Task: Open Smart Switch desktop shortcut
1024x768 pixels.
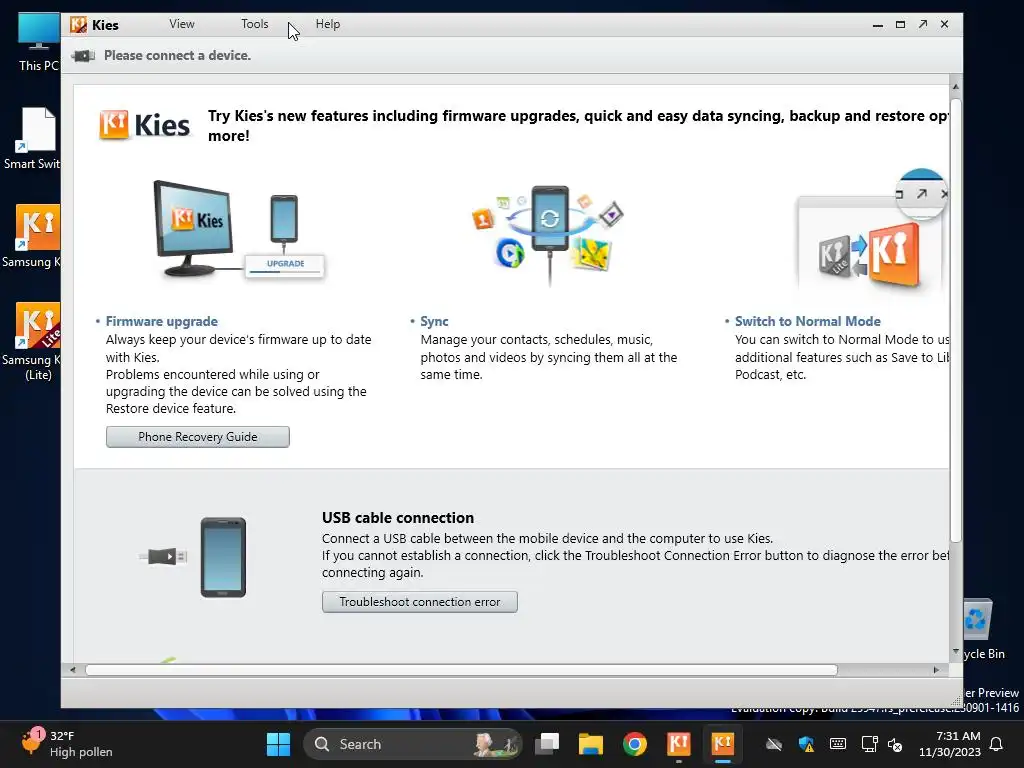Action: (x=33, y=138)
